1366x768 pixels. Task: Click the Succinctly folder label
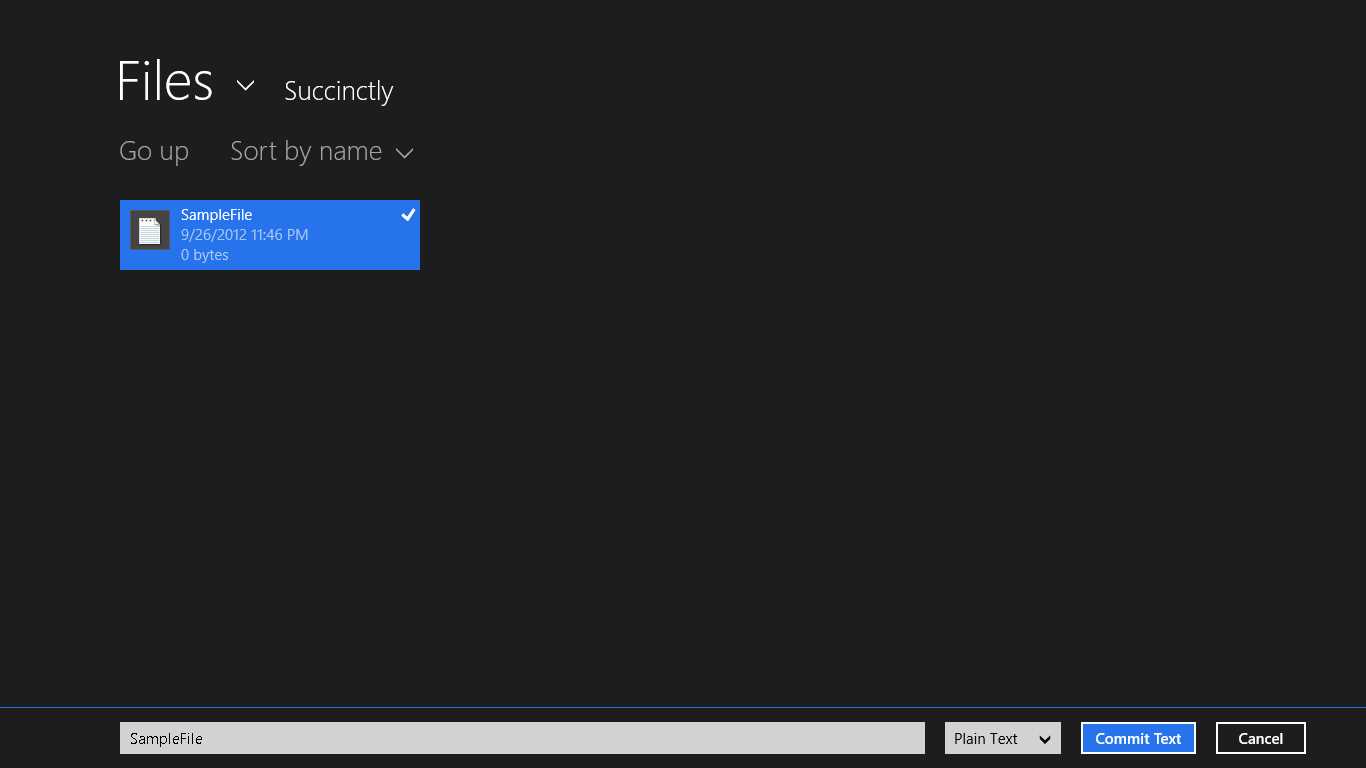coord(338,90)
